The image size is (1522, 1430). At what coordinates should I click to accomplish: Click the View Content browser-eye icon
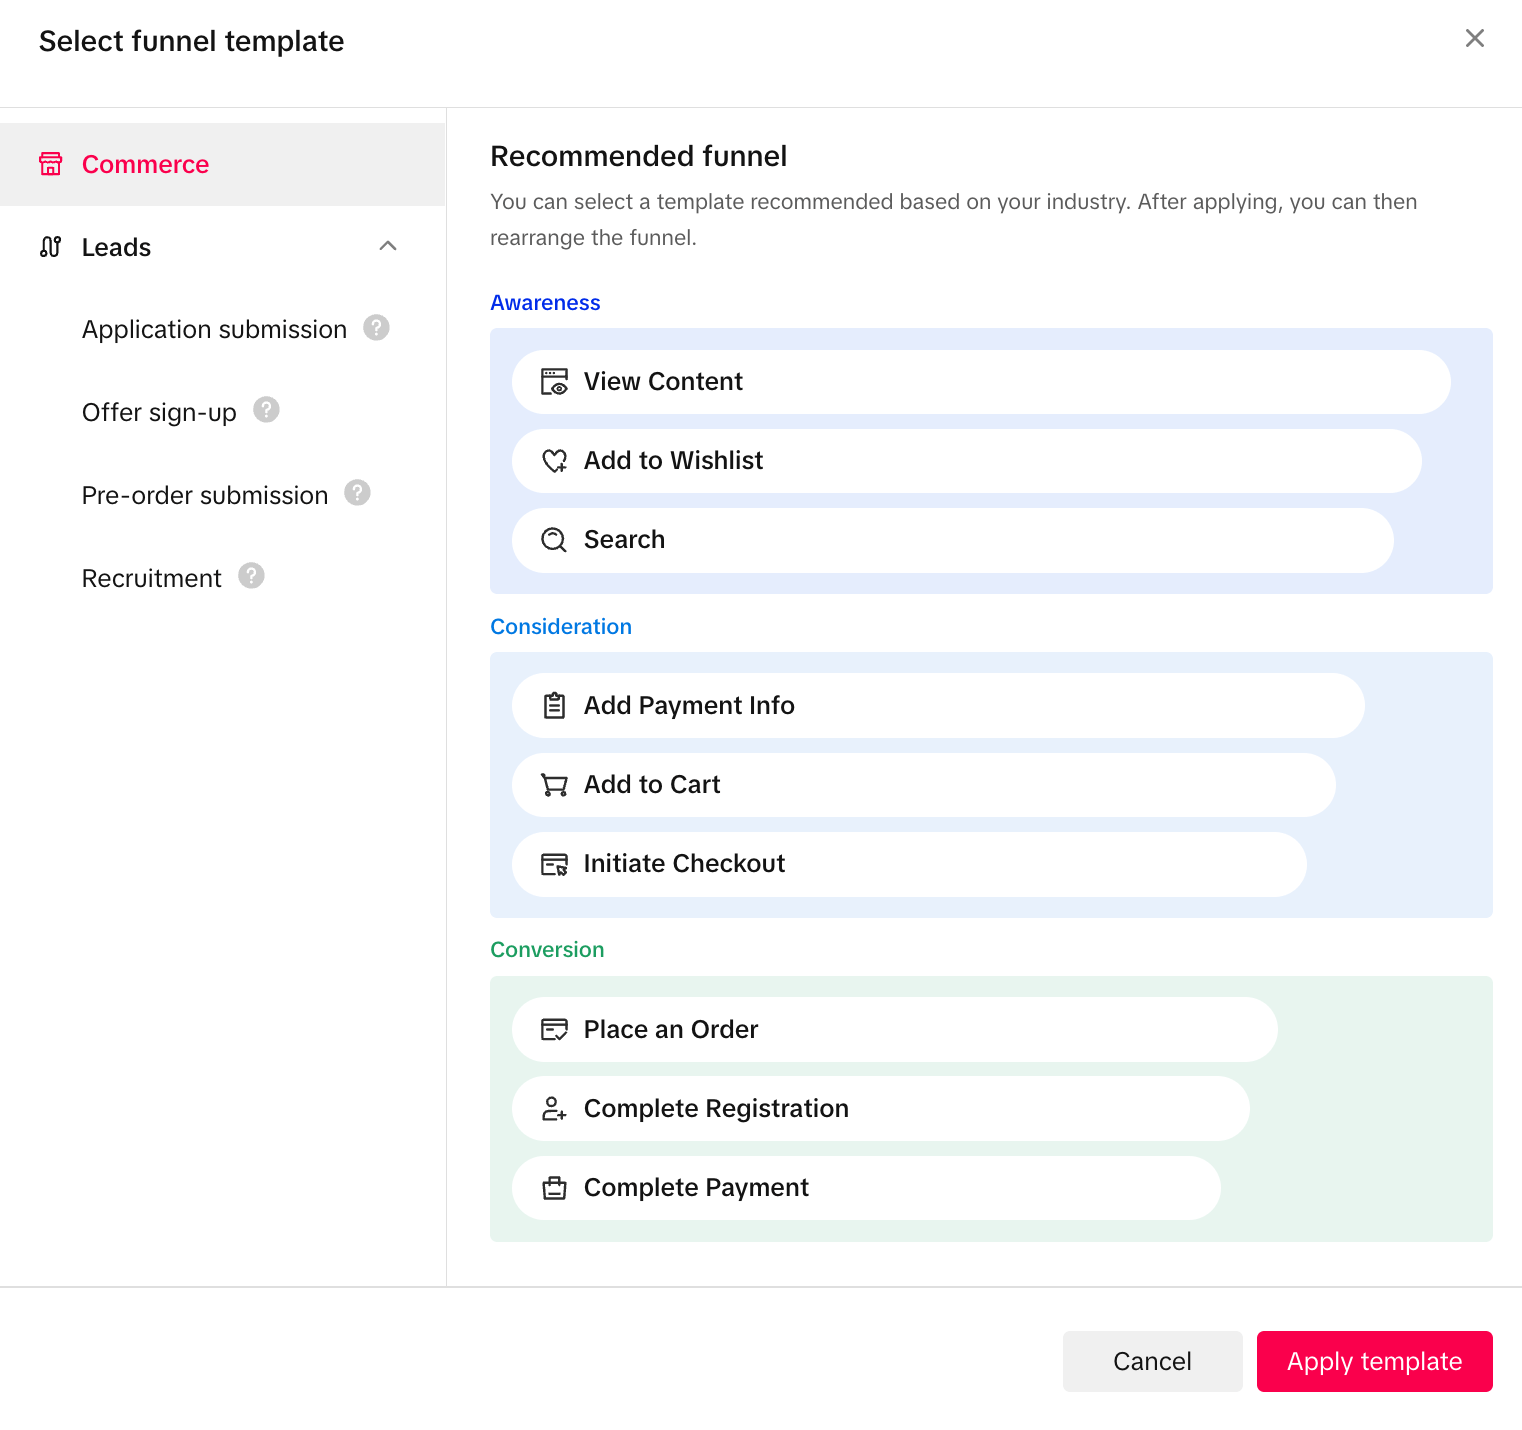click(x=554, y=382)
